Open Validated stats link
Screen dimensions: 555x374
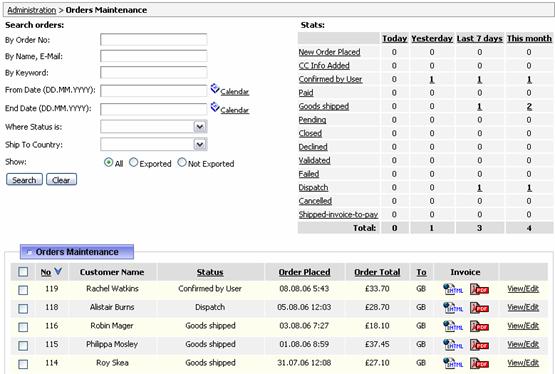[314, 160]
